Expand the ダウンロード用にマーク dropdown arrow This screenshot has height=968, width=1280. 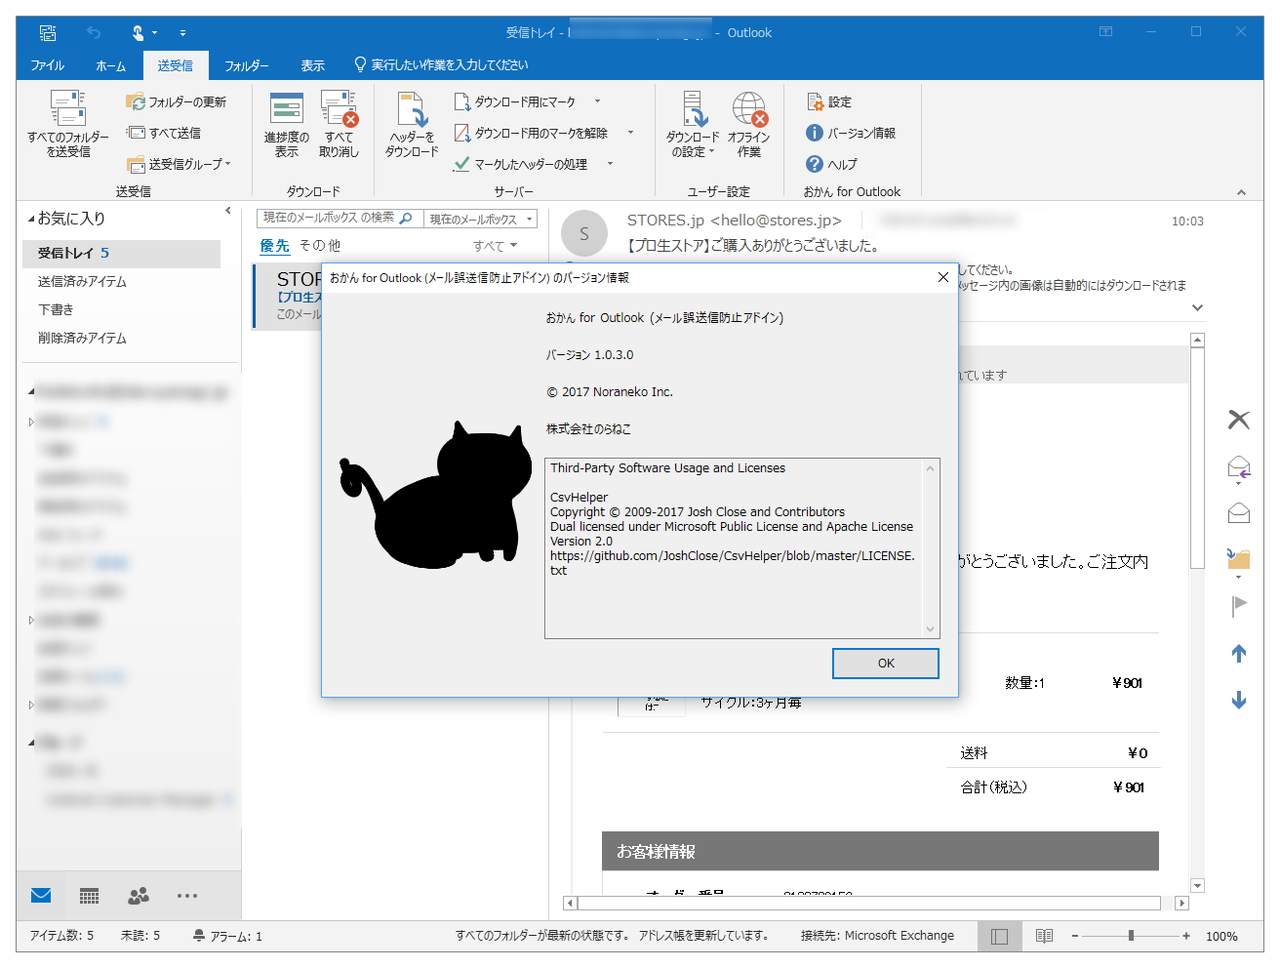(596, 101)
